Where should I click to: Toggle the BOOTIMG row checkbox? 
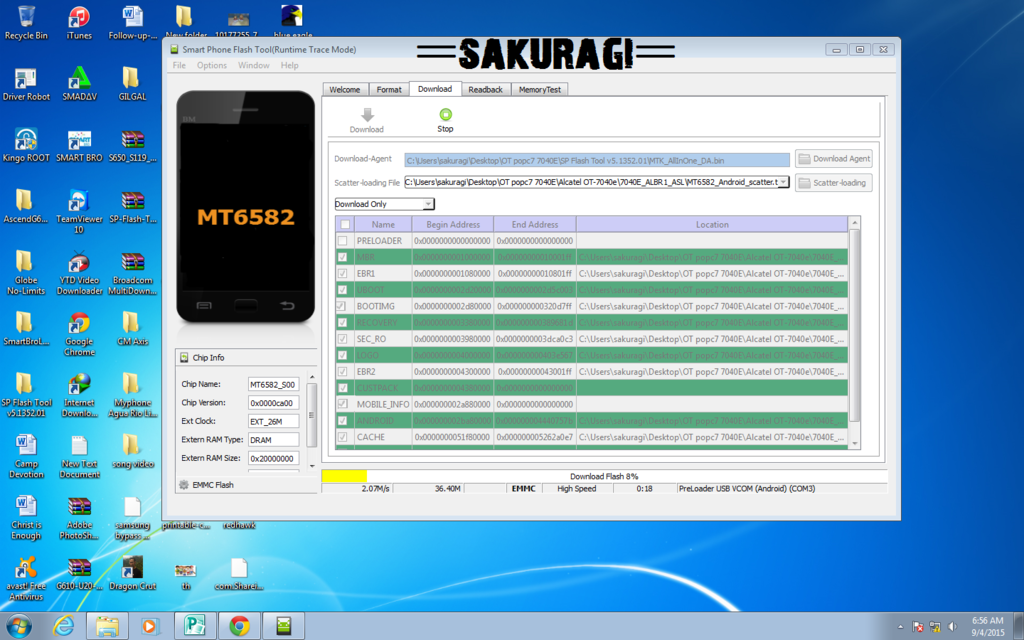coord(343,306)
